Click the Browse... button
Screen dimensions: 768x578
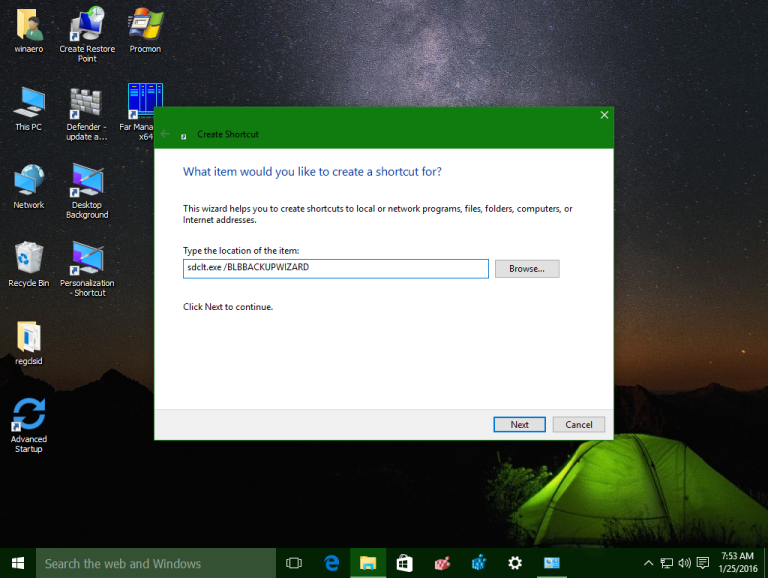point(526,269)
